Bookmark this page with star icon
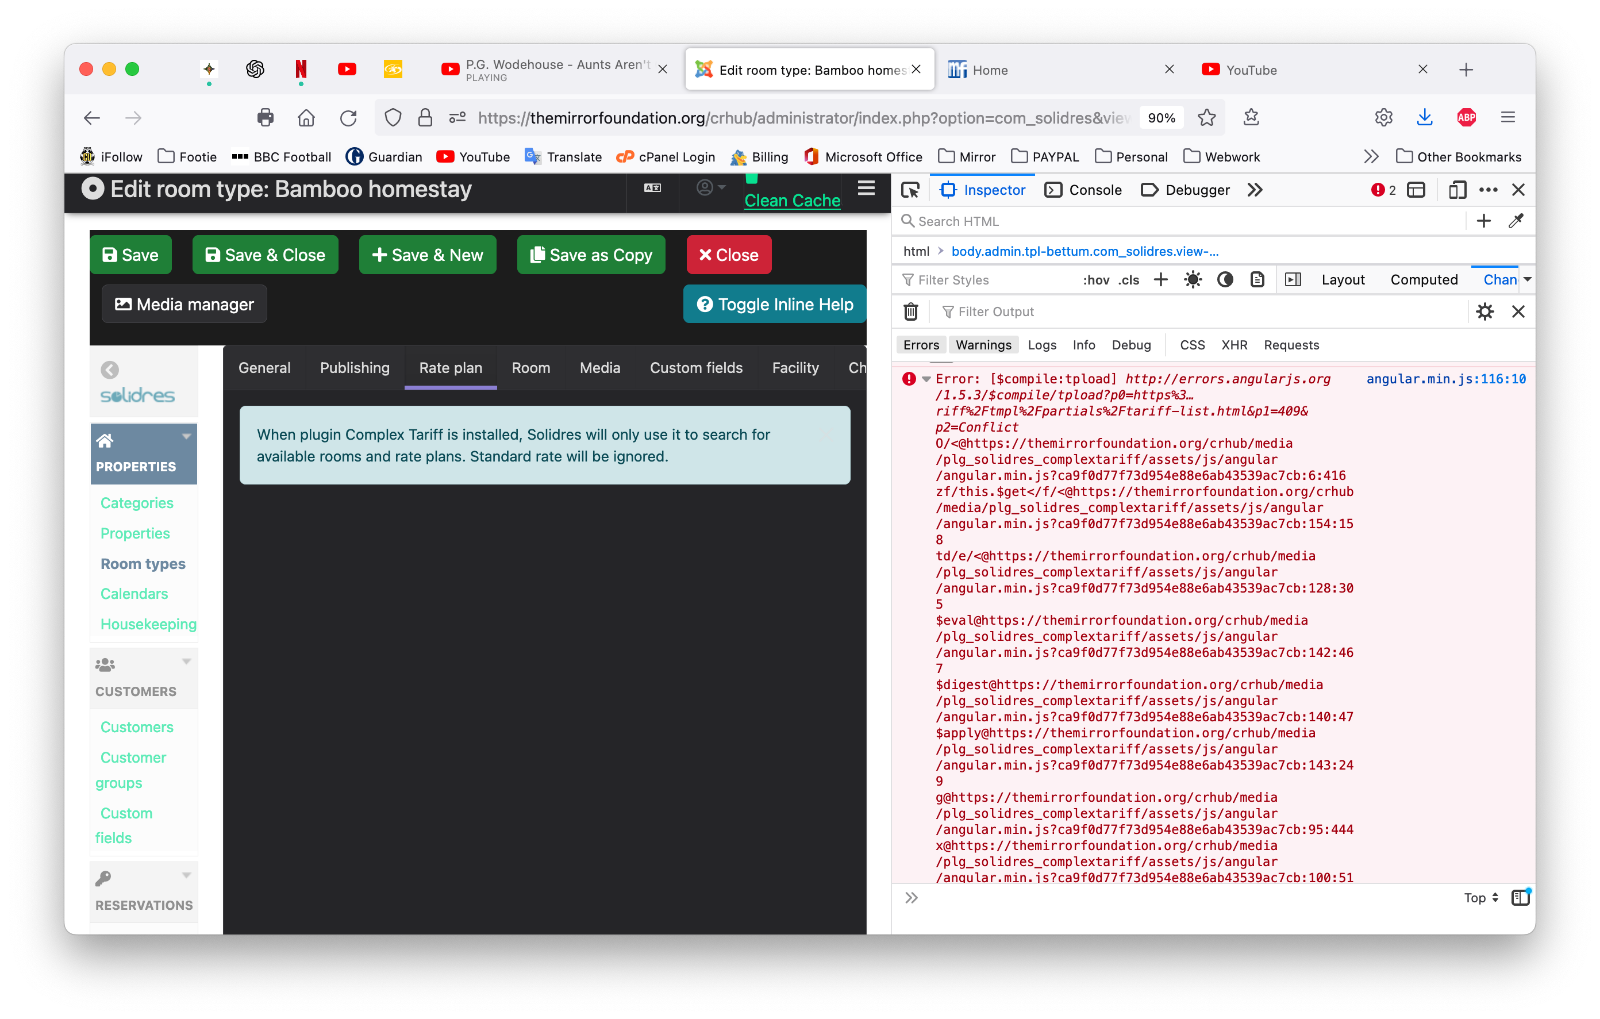The image size is (1600, 1019). [1207, 118]
